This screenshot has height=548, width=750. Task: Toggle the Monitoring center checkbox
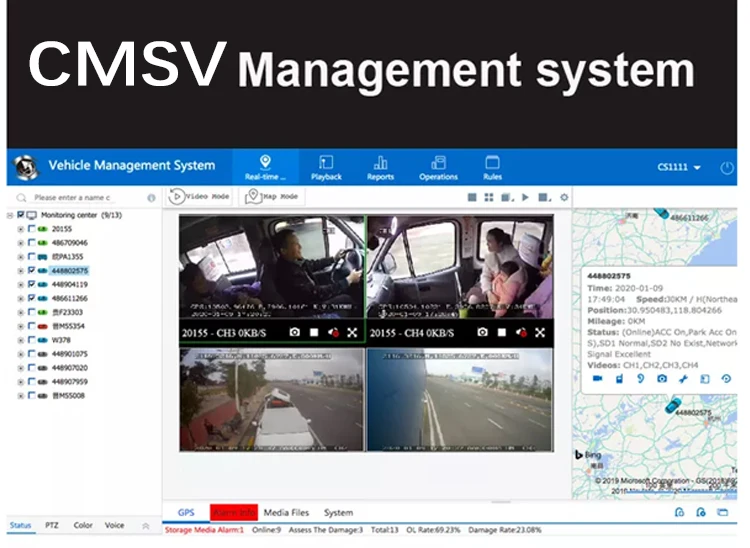pyautogui.click(x=21, y=215)
